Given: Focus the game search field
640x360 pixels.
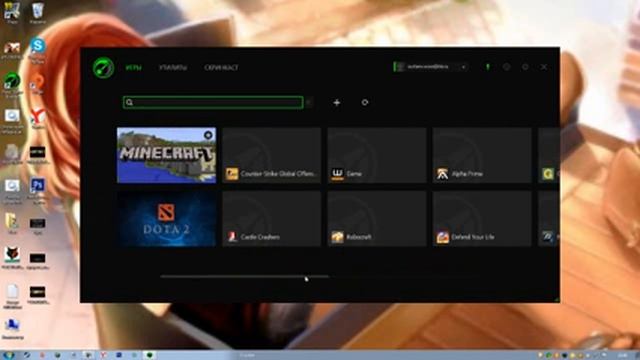Looking at the screenshot, I should [x=213, y=102].
